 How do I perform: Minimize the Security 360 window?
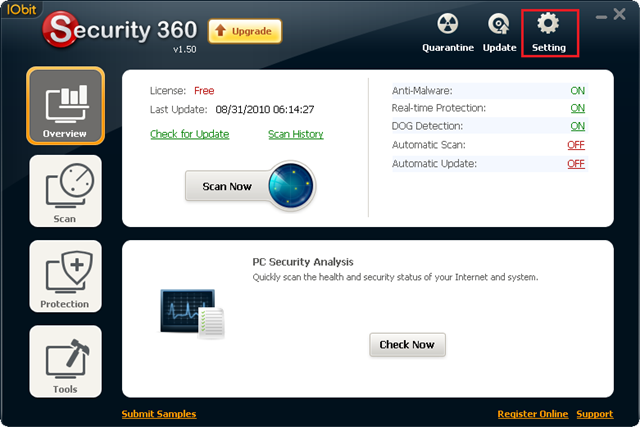click(601, 17)
